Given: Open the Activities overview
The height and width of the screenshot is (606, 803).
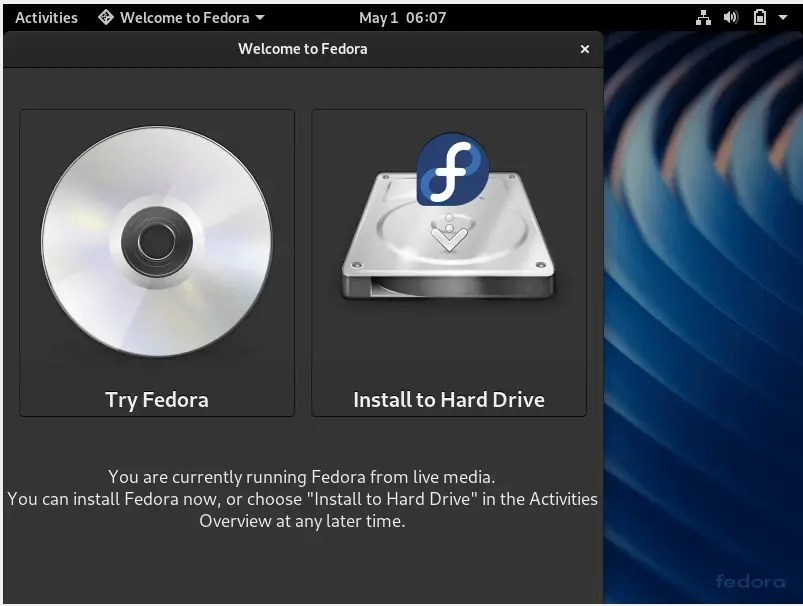Looking at the screenshot, I should 46,17.
